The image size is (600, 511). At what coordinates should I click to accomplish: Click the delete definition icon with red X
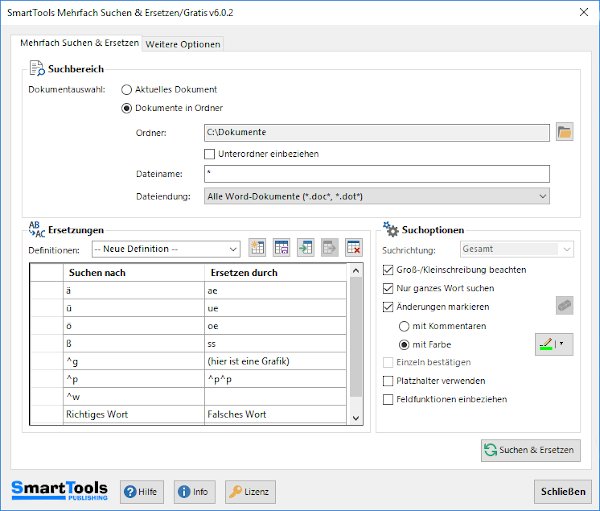(x=353, y=248)
